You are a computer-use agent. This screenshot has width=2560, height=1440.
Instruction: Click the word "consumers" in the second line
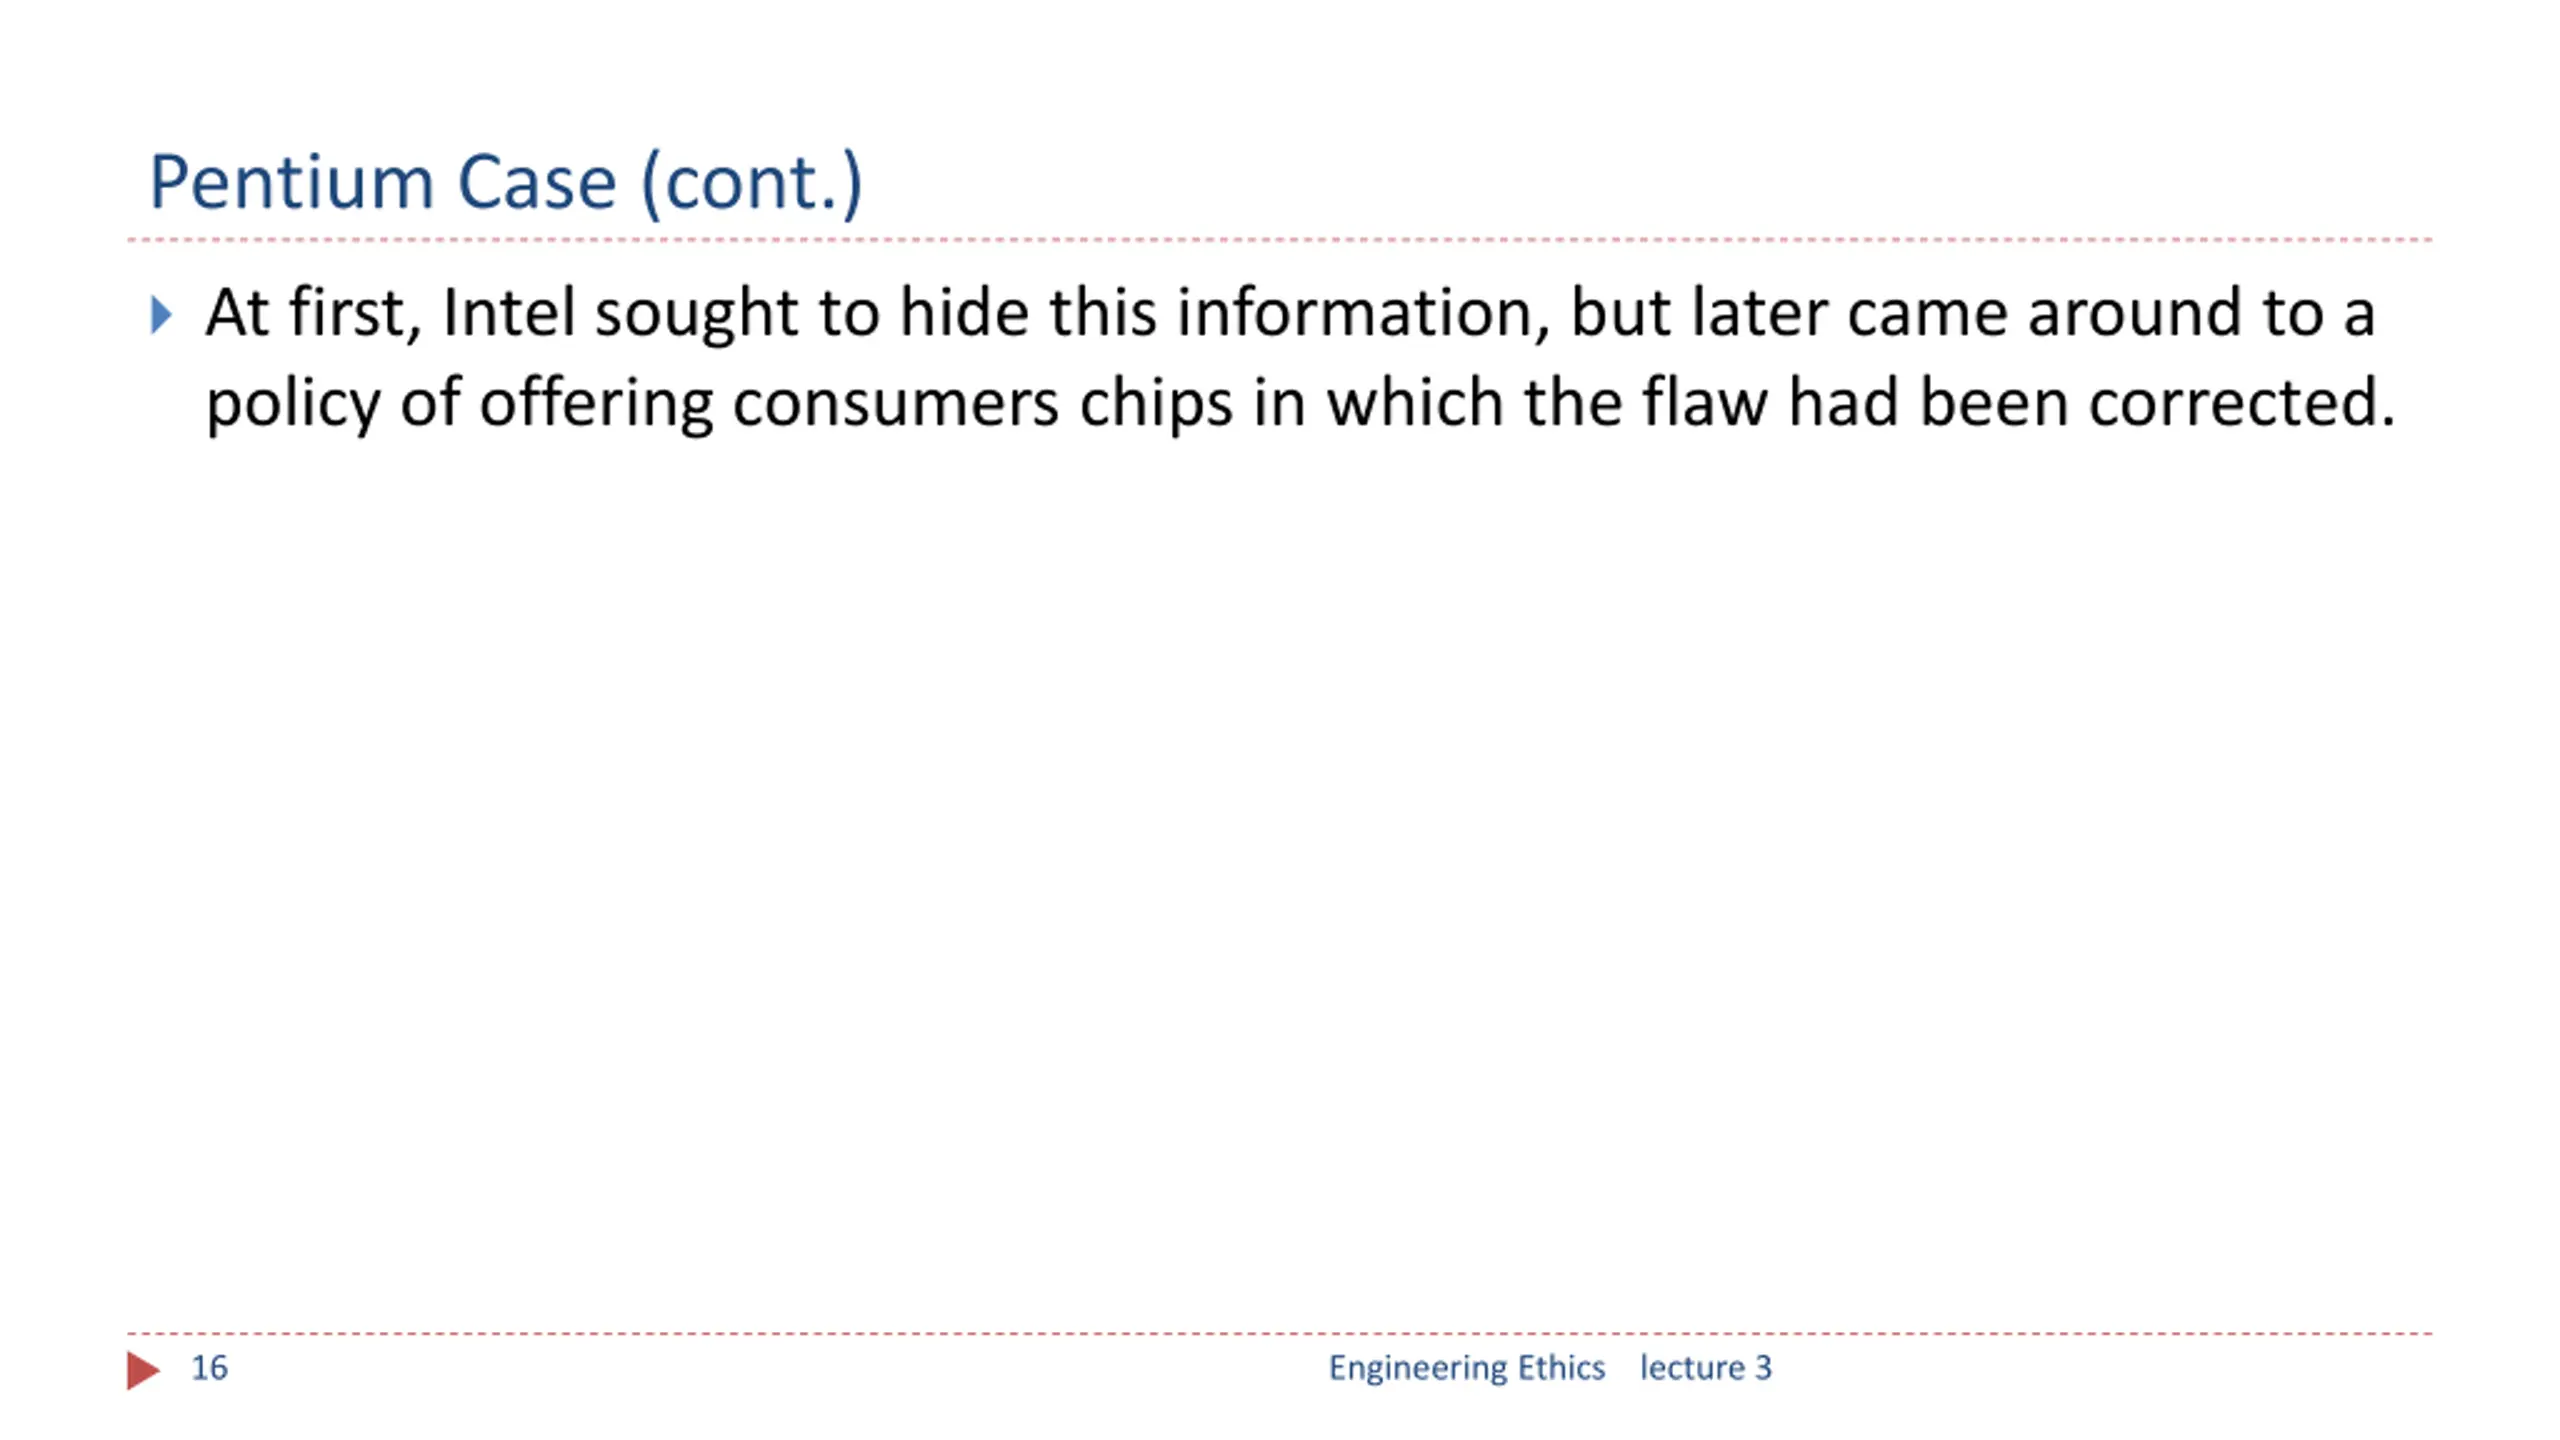[895, 403]
